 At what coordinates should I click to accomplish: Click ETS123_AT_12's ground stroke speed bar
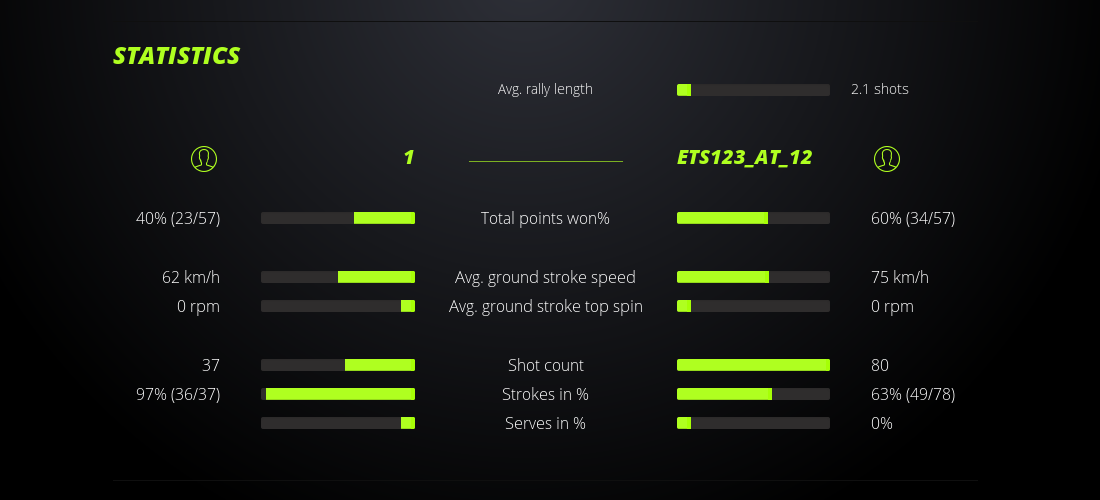coord(753,277)
